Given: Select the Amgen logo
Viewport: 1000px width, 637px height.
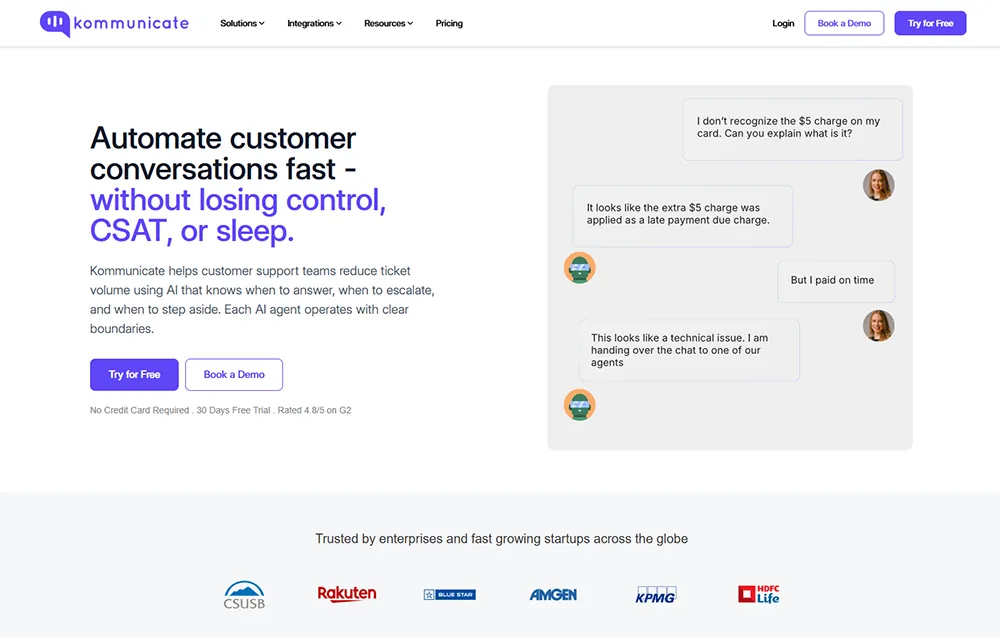Looking at the screenshot, I should (553, 594).
